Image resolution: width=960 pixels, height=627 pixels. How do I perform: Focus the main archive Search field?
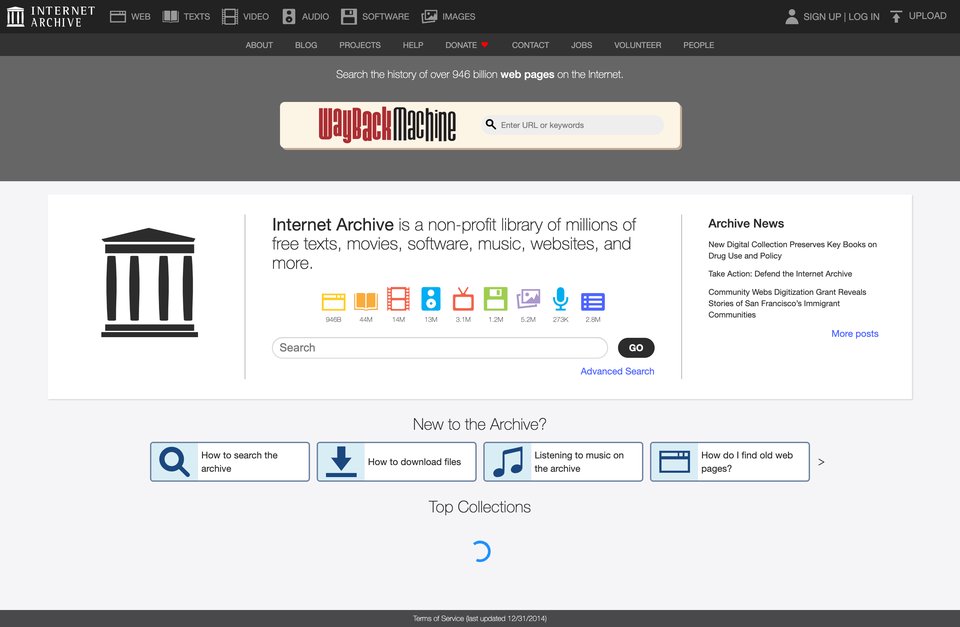(440, 348)
